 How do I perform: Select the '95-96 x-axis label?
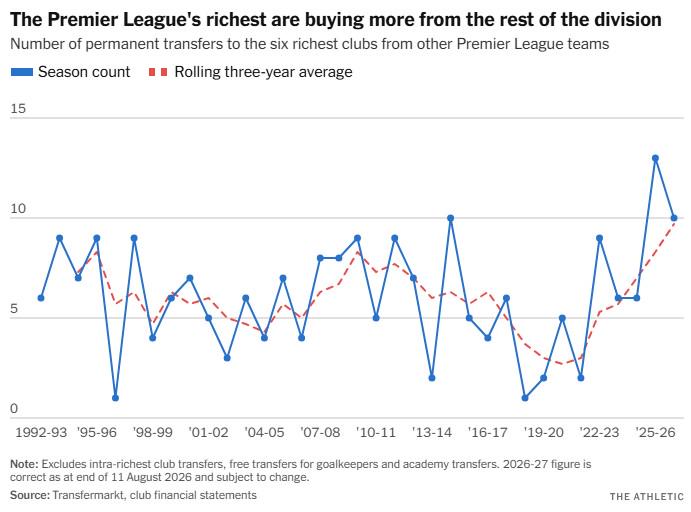97,432
